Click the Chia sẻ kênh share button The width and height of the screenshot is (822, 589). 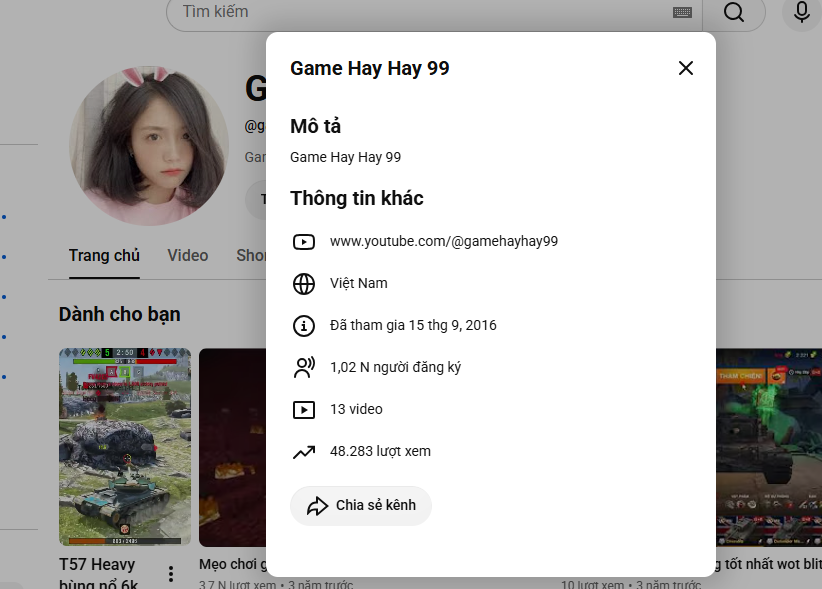point(361,506)
